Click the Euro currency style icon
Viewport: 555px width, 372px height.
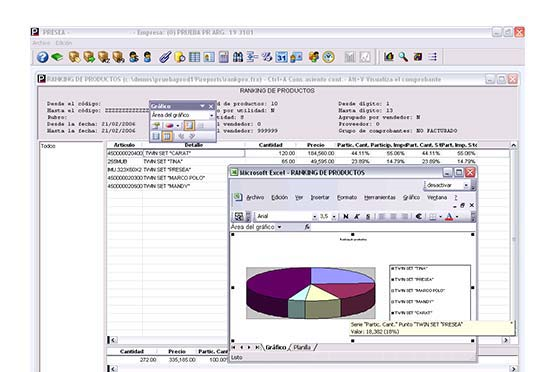coord(418,216)
